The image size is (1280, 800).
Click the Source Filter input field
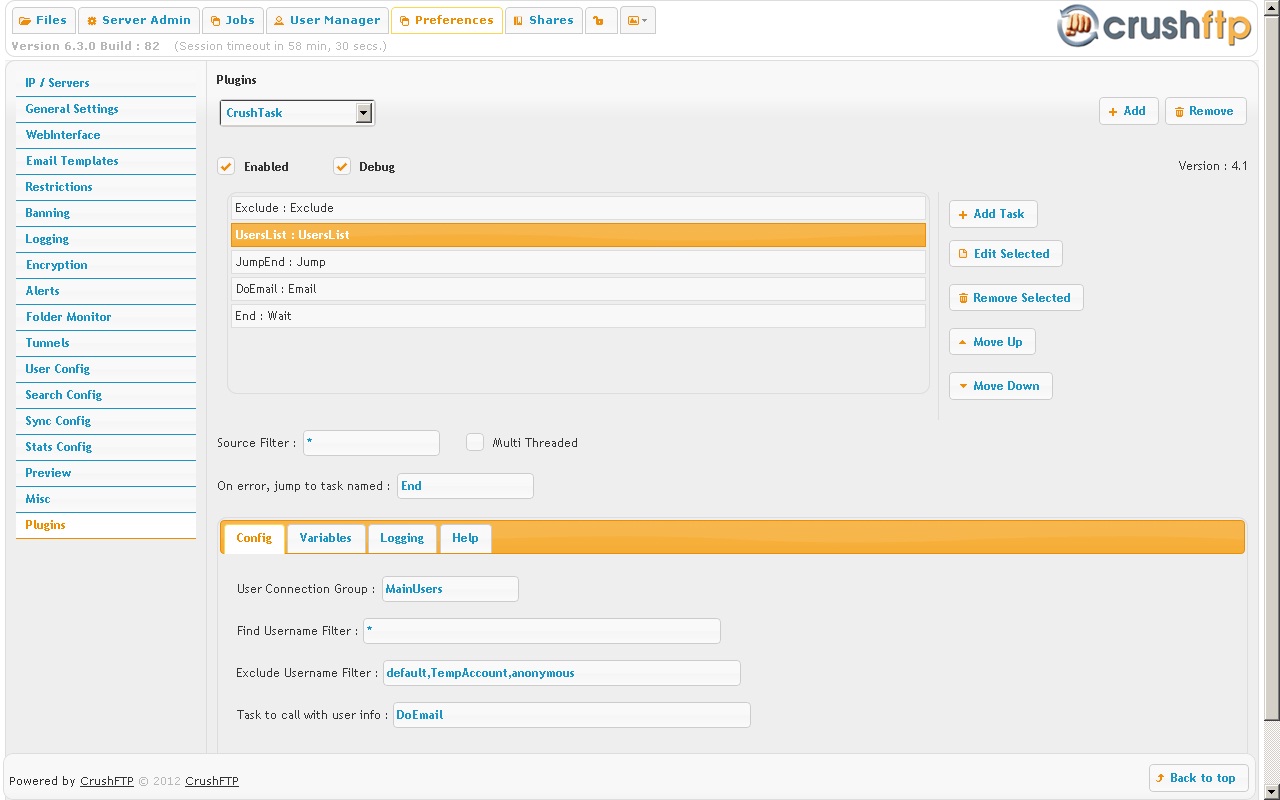point(371,443)
